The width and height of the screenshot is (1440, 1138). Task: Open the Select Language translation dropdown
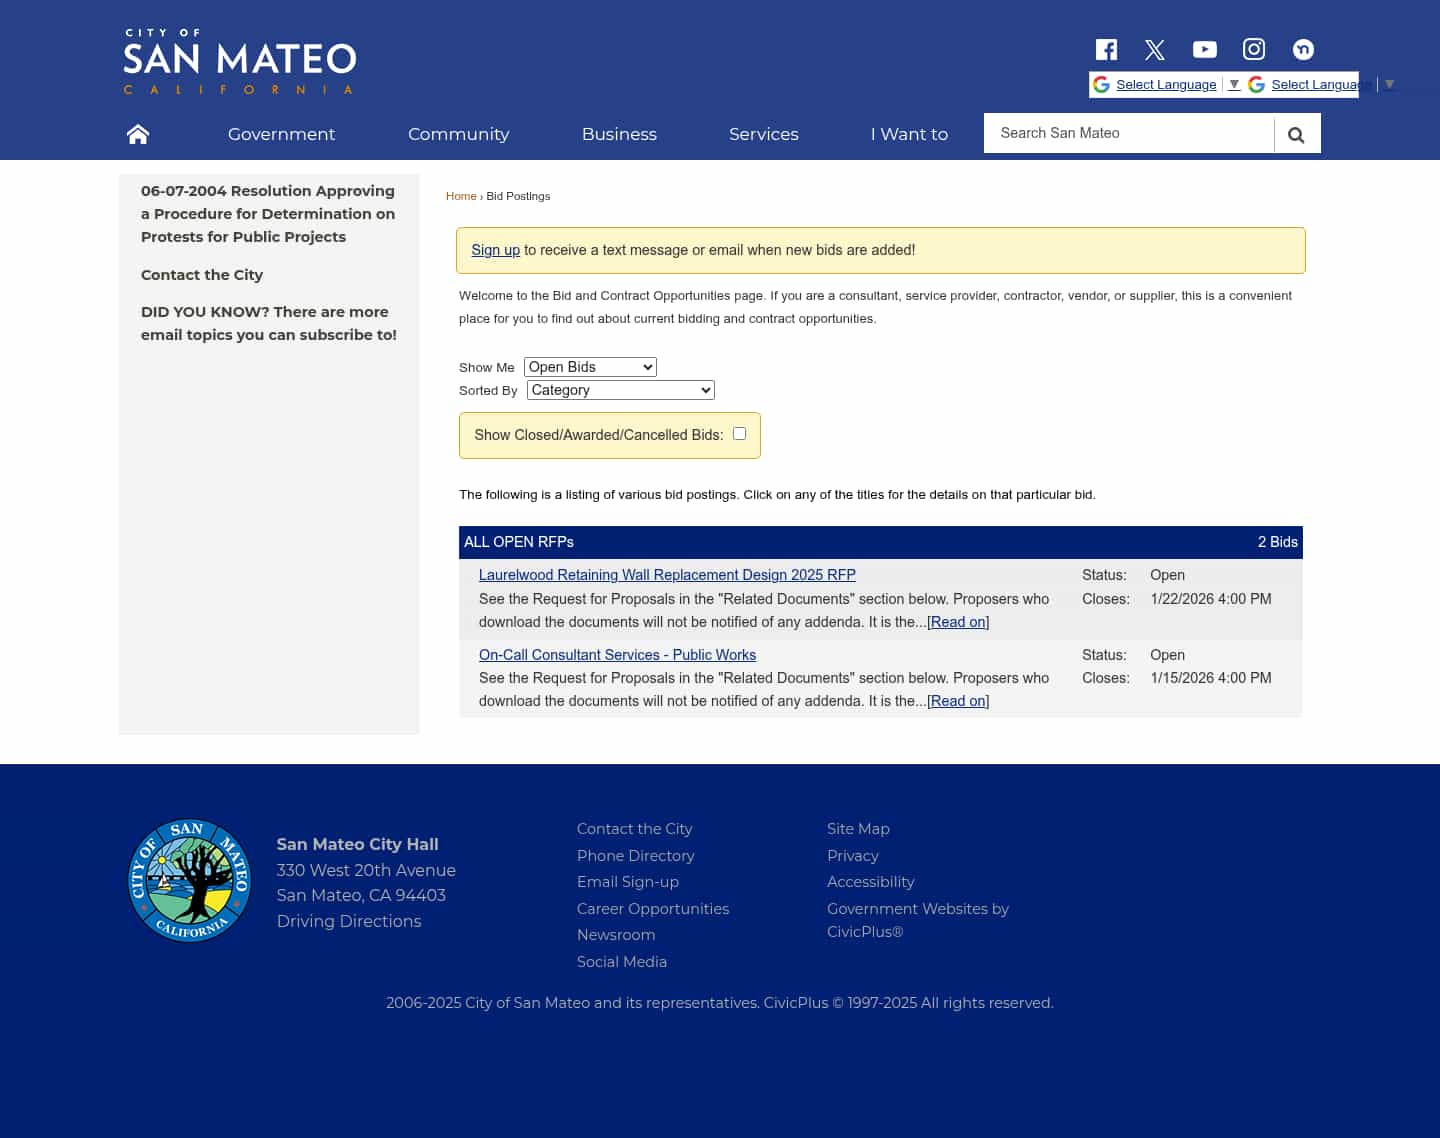[1166, 84]
